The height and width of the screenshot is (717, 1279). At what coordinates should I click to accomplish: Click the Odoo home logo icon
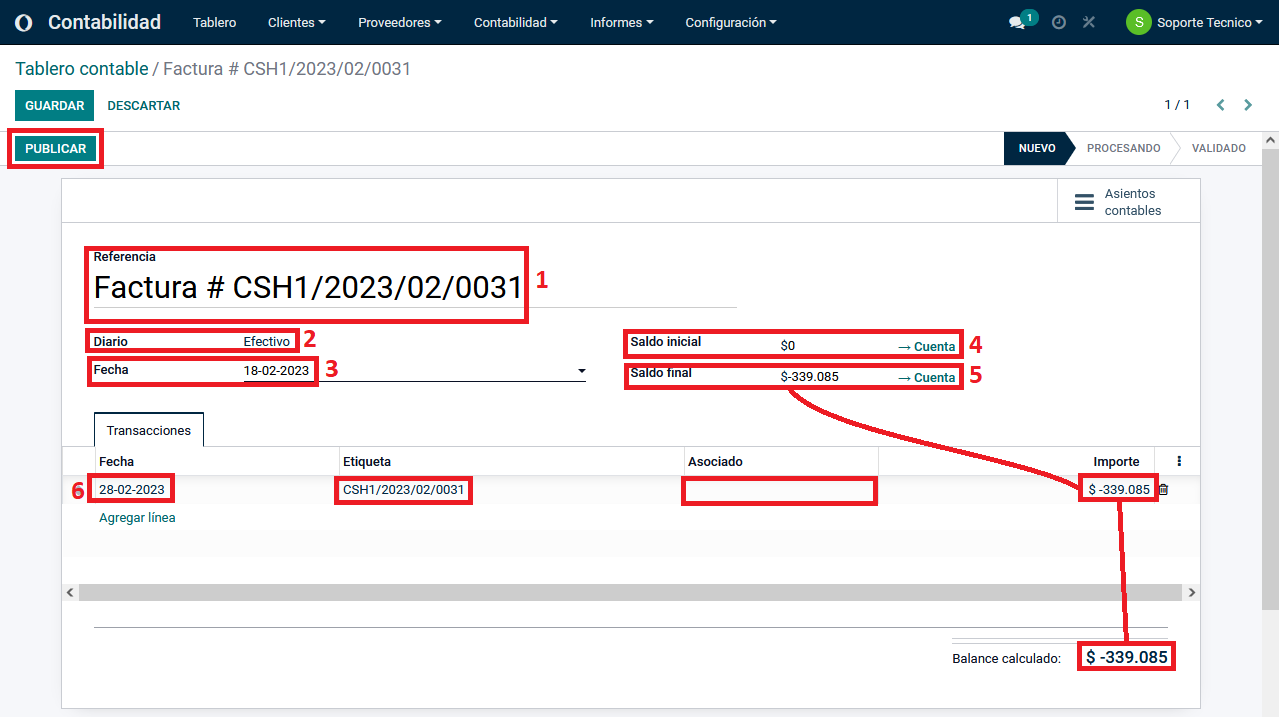(x=24, y=22)
